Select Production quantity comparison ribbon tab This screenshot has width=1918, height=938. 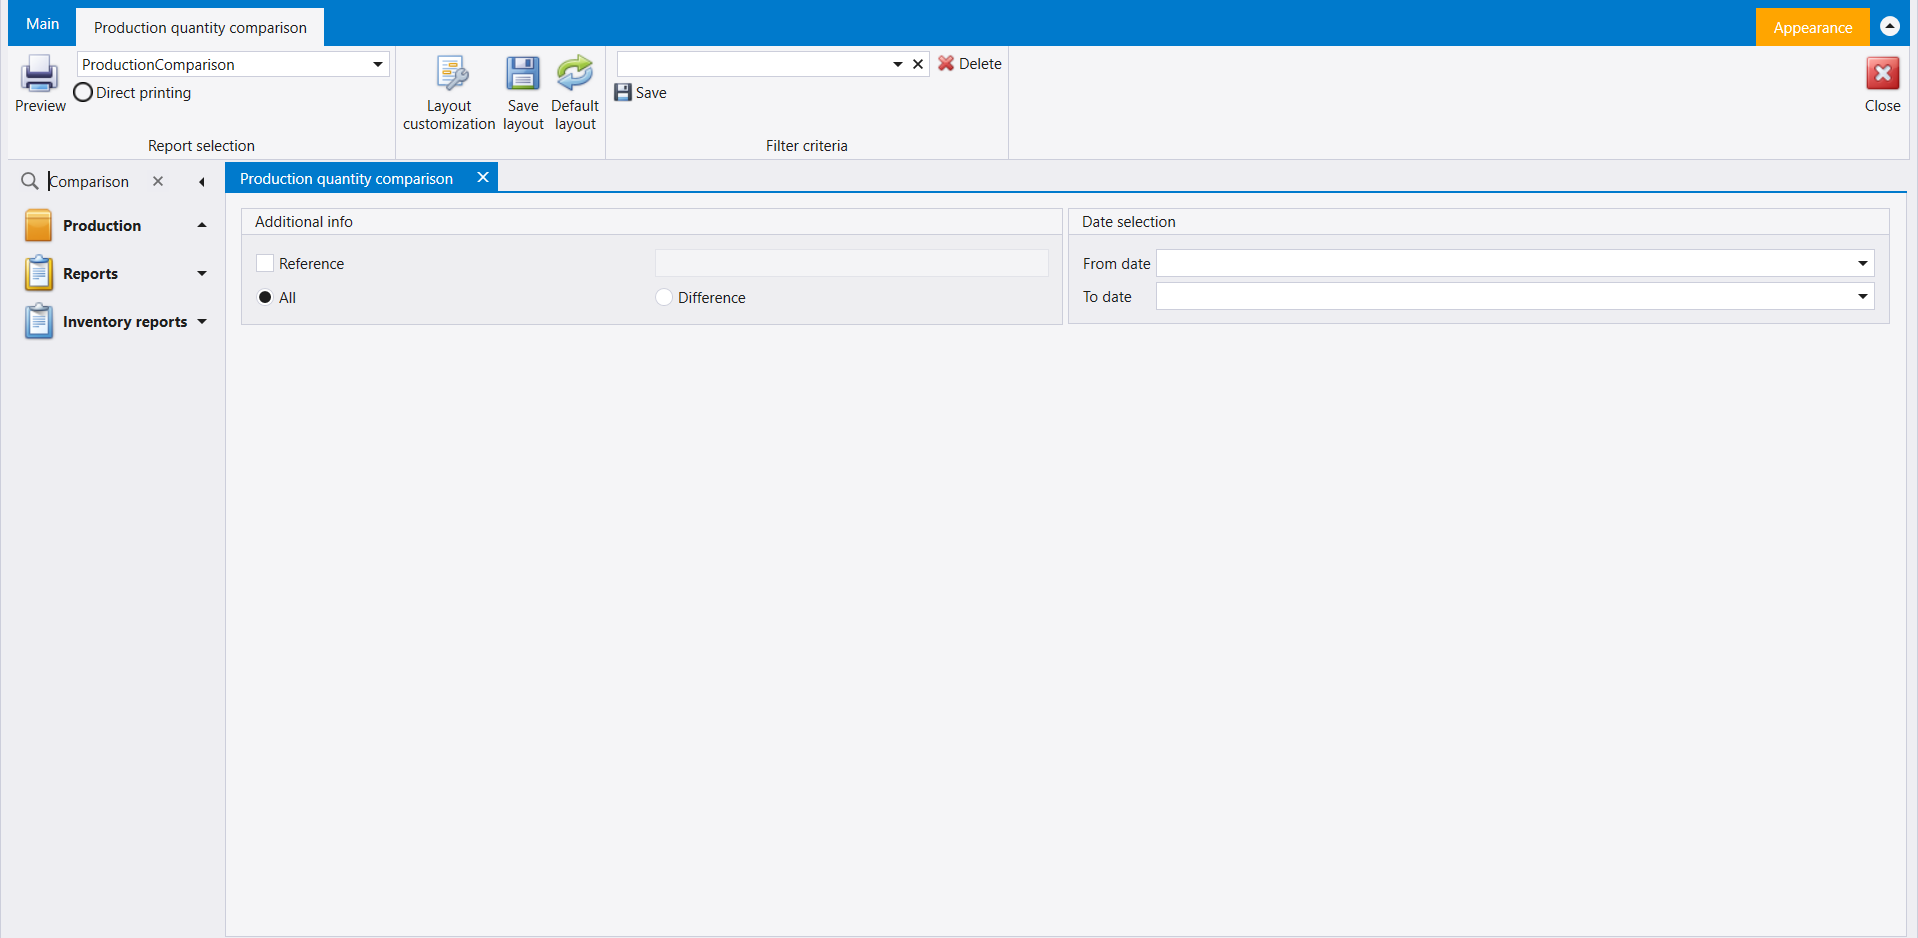[x=200, y=27]
